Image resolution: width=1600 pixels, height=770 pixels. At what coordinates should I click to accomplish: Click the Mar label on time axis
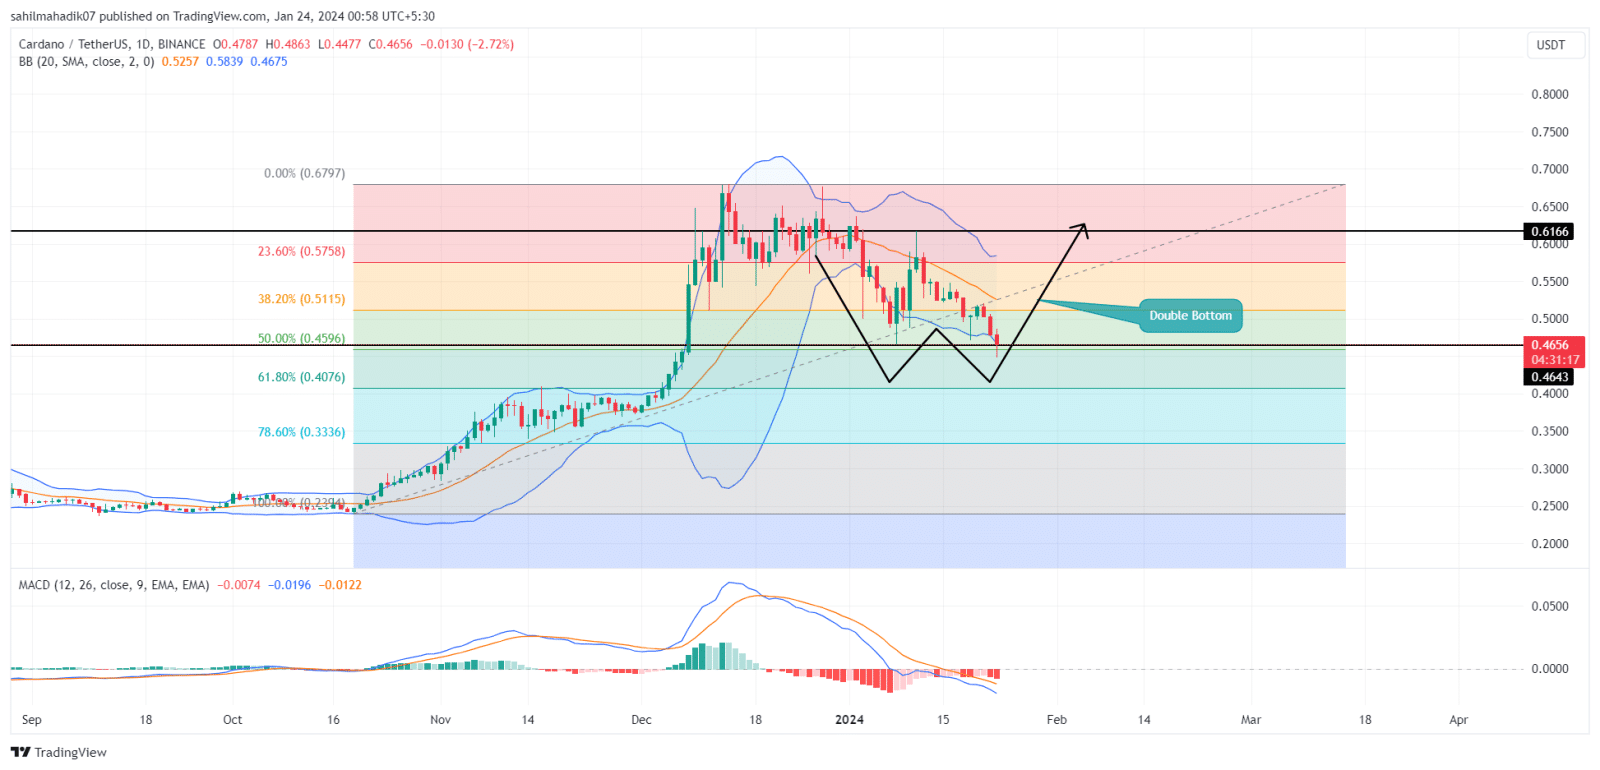tap(1251, 719)
